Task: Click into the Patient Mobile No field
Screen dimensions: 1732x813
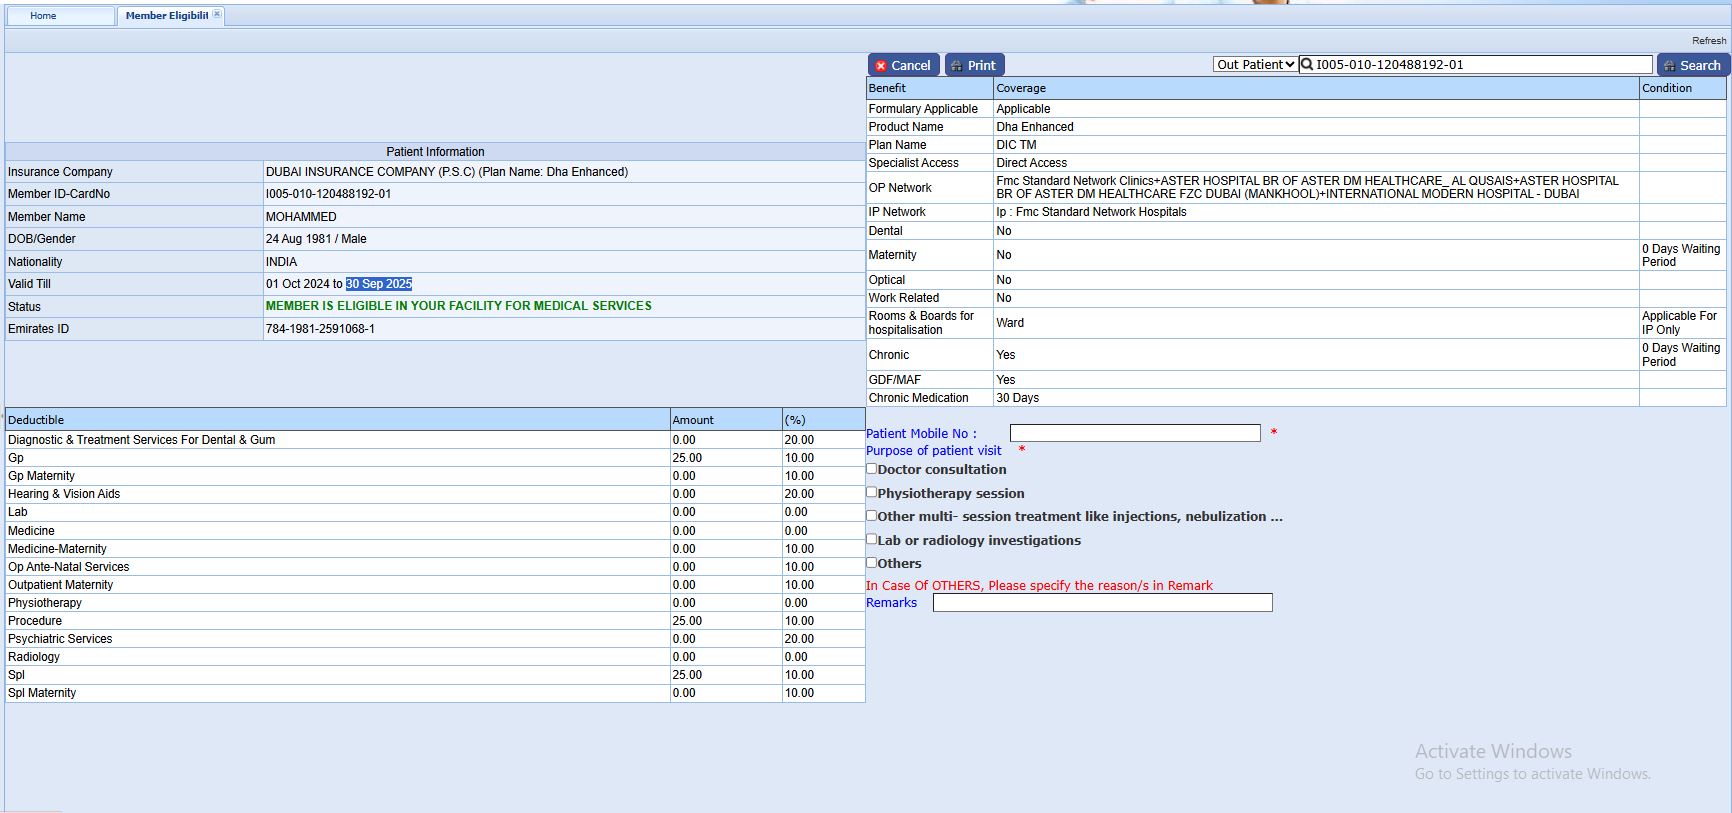Action: coord(1135,433)
